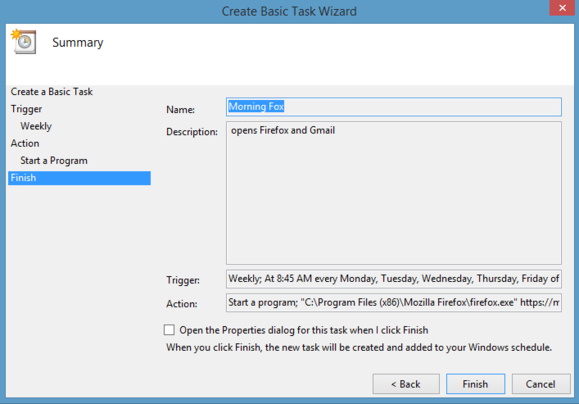The height and width of the screenshot is (404, 579).
Task: Click the Name label beside Morning Fox
Action: (x=180, y=109)
